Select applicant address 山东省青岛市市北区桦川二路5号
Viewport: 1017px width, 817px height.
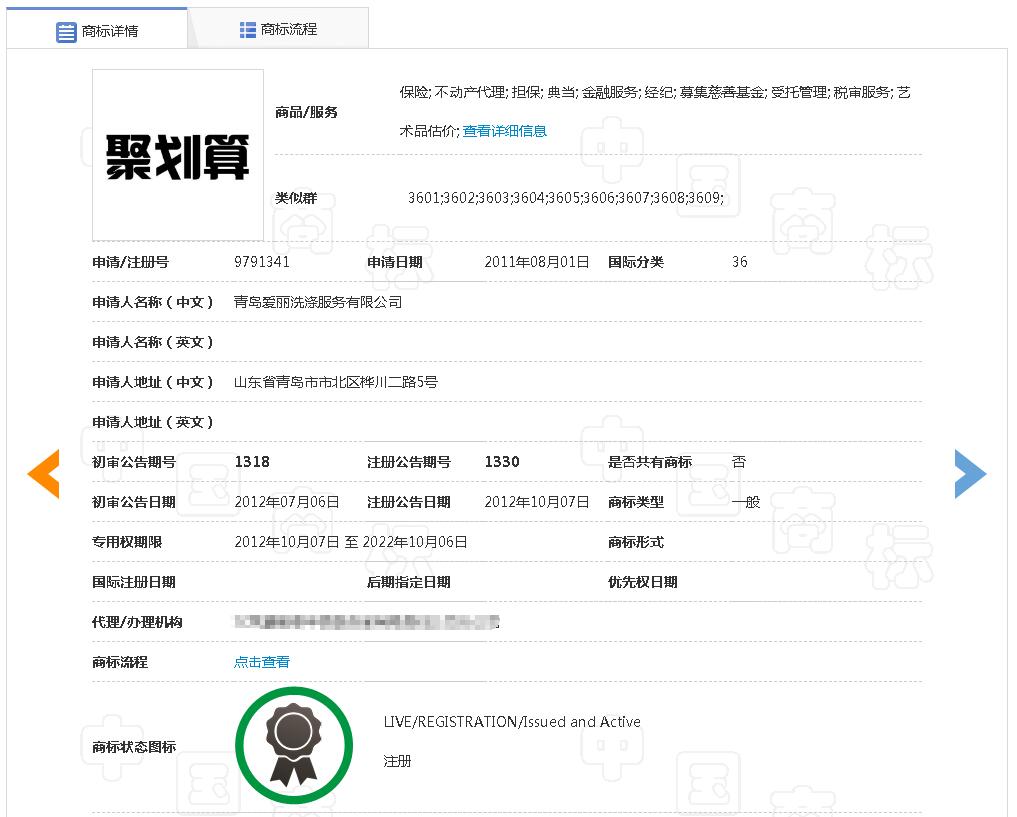click(336, 382)
